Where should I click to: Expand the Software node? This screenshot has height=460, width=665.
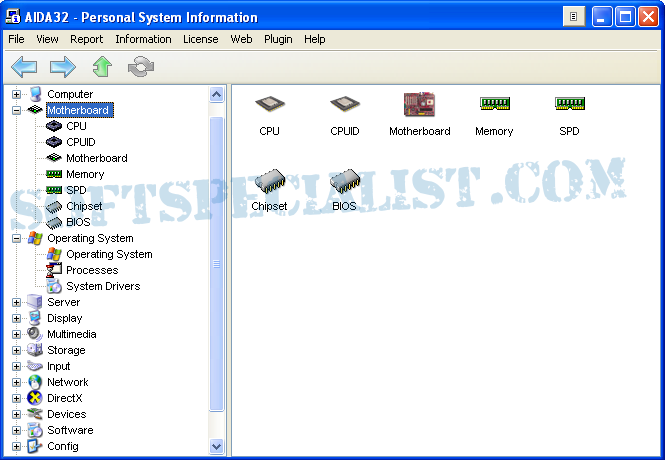click(16, 430)
